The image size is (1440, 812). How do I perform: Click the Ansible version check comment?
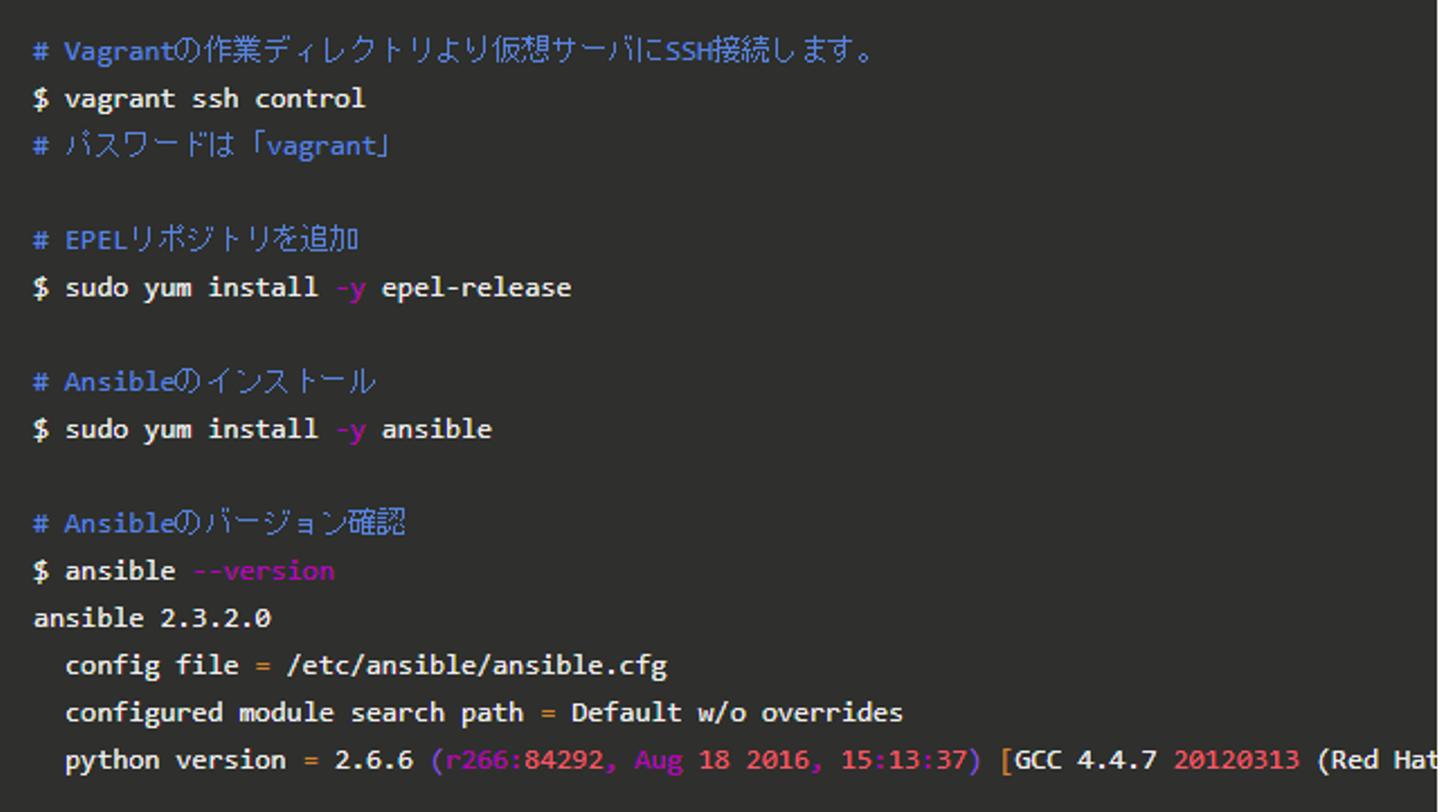point(220,523)
